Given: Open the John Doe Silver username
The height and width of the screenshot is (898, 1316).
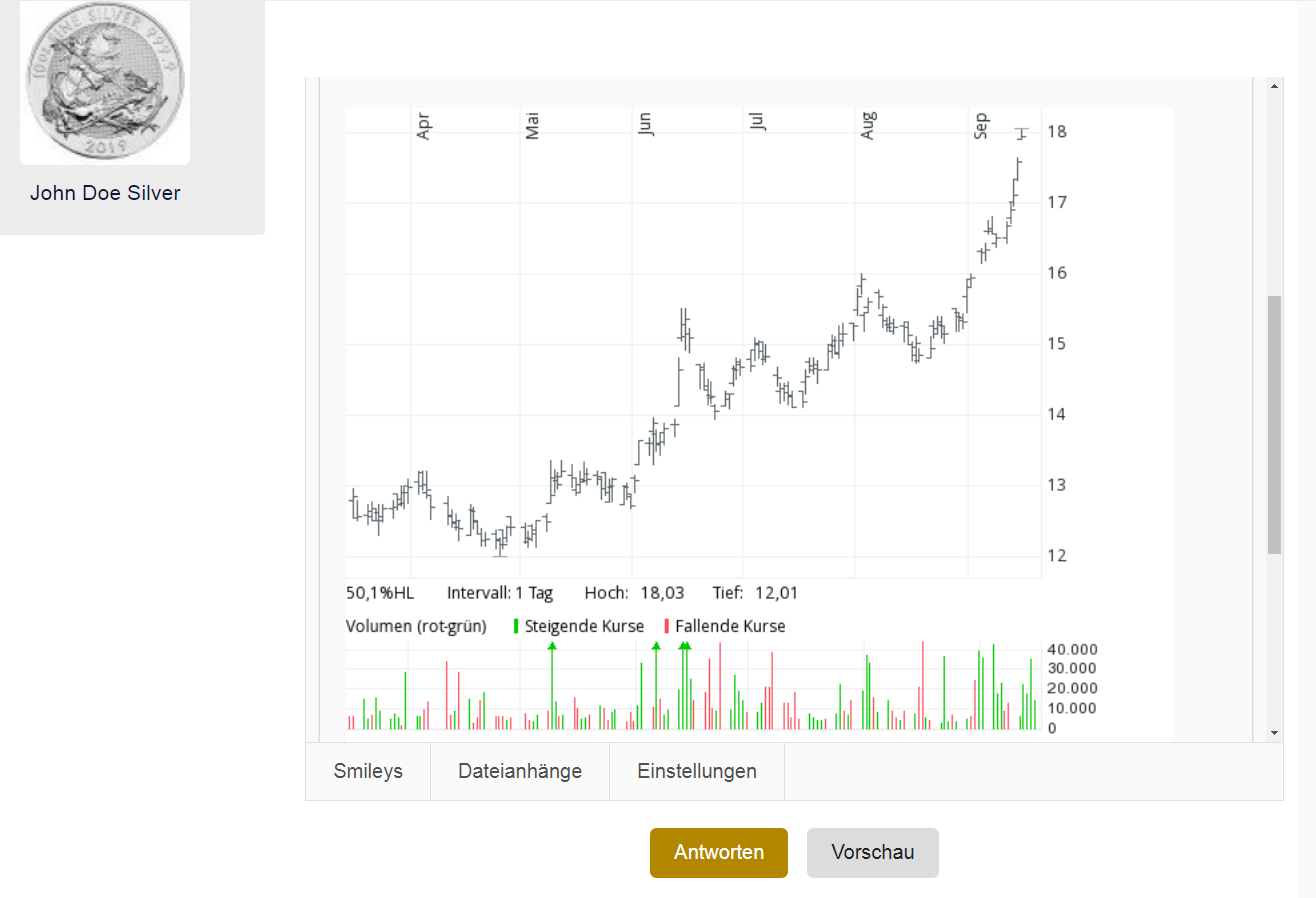Looking at the screenshot, I should 105,193.
